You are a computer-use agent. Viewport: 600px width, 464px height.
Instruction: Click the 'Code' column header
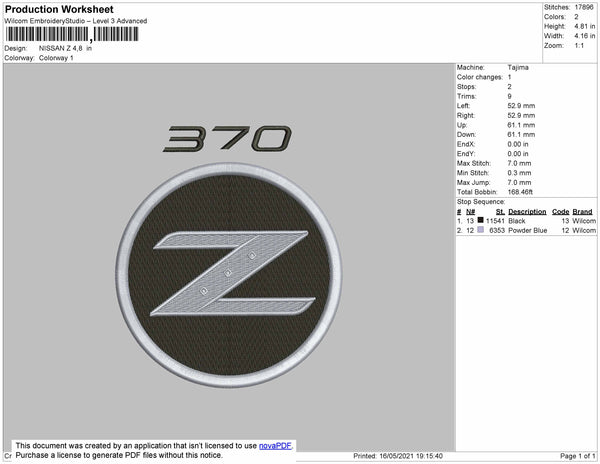click(561, 212)
